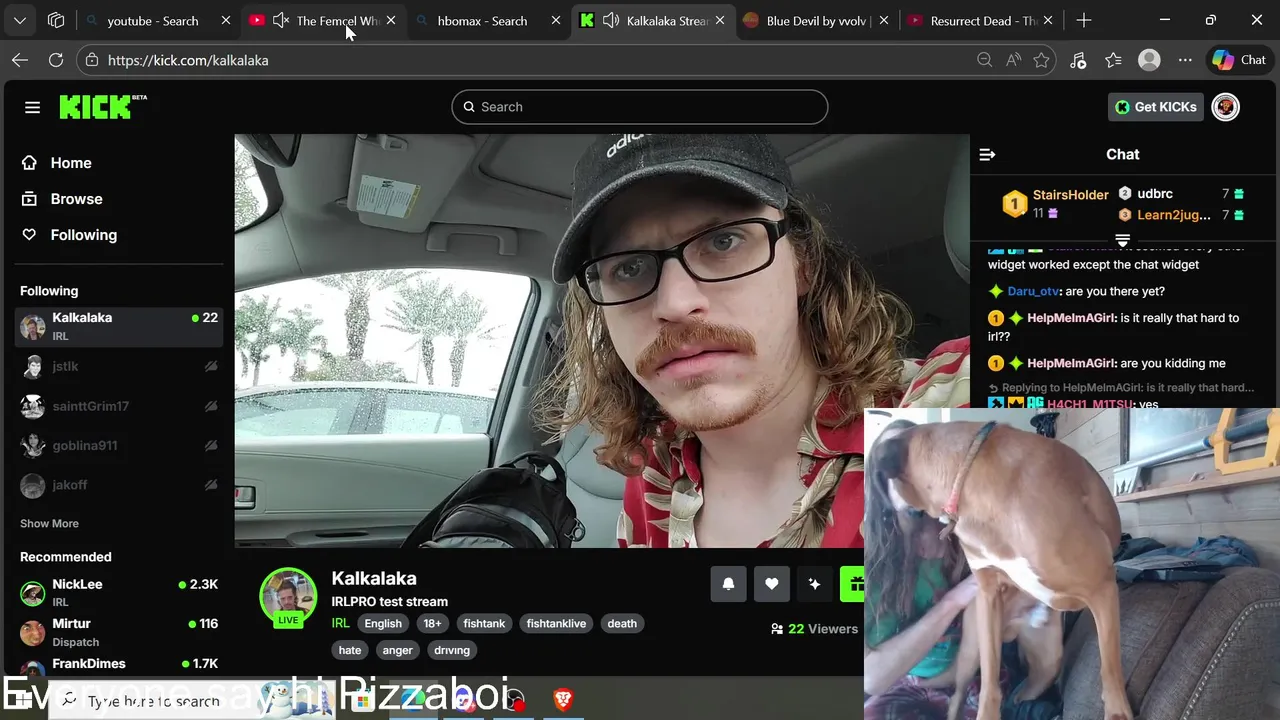Click the webcam overlay with dog
This screenshot has height=720, width=1280.
point(1072,563)
